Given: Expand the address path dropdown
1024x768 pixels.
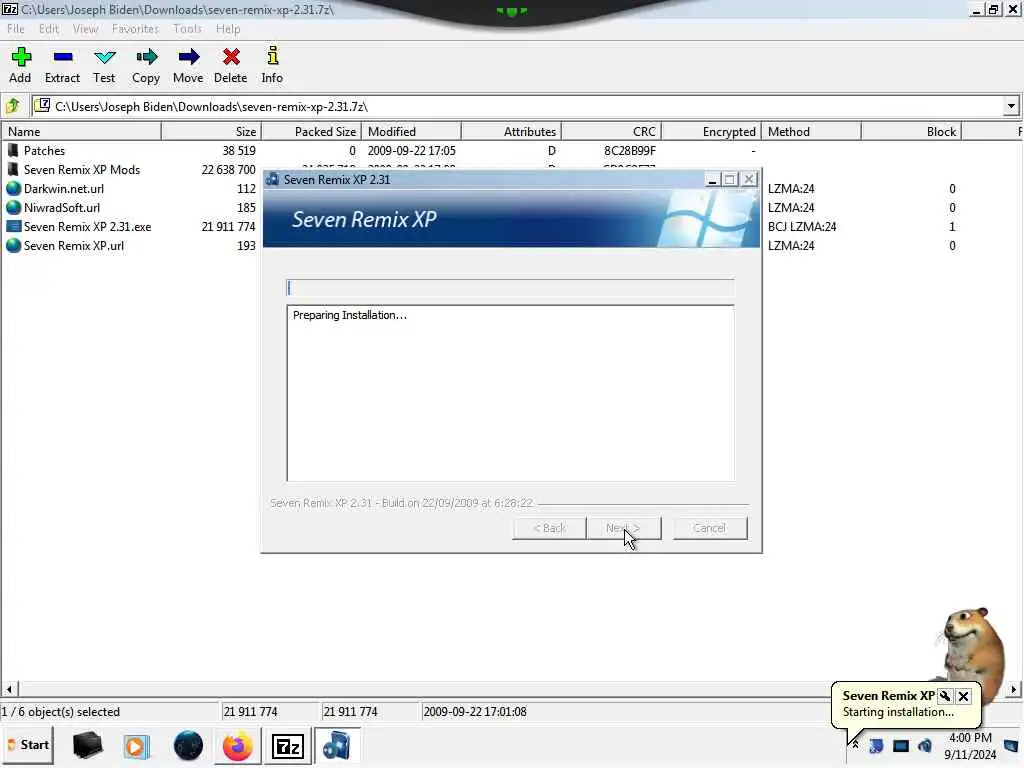Looking at the screenshot, I should coord(1011,106).
